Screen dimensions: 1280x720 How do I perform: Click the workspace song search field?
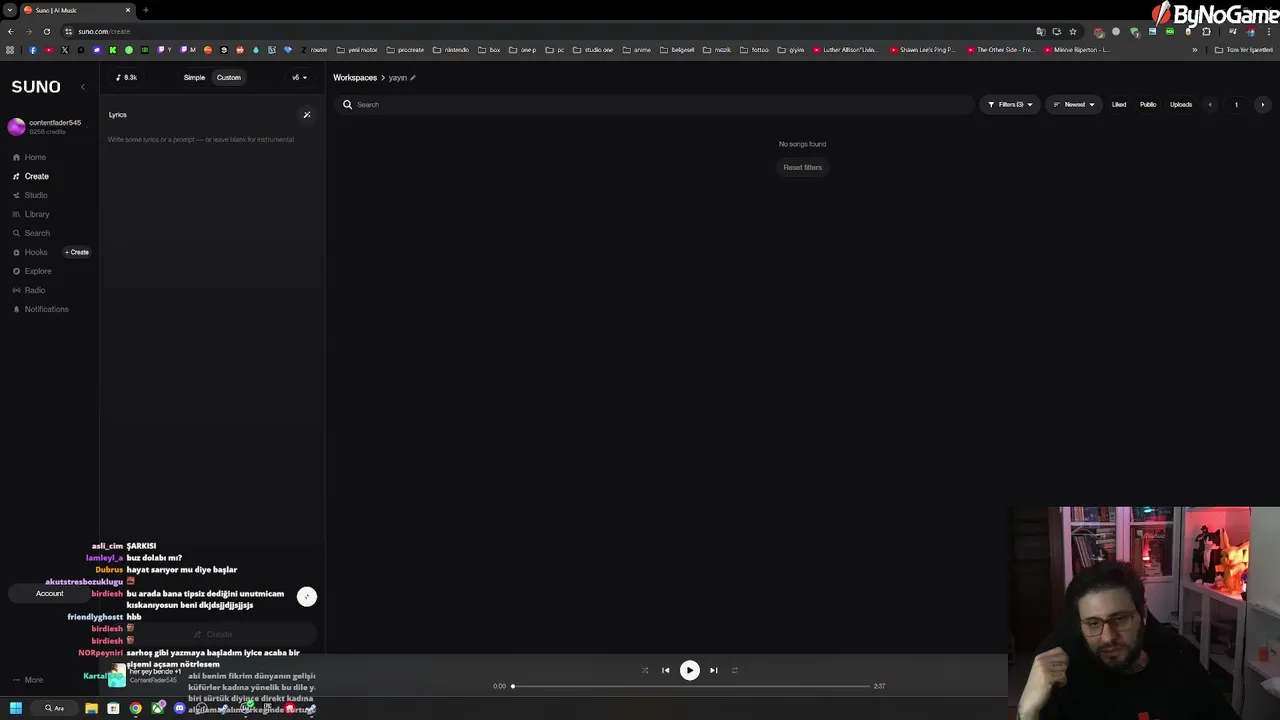tap(655, 104)
